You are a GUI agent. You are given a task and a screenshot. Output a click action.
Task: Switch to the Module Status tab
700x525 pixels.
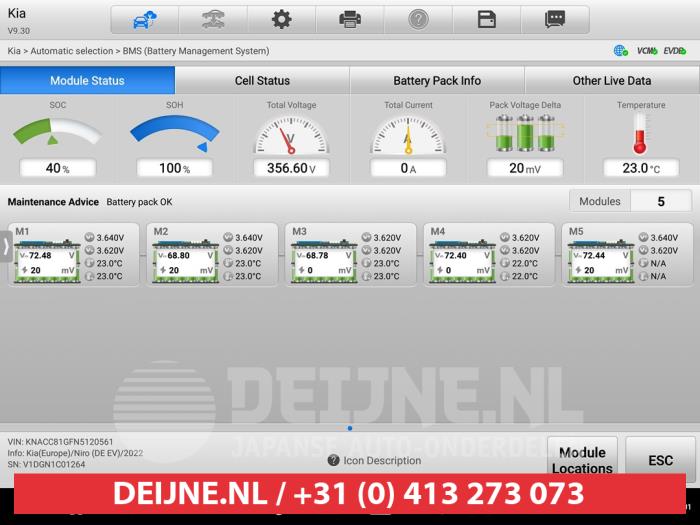[x=88, y=80]
